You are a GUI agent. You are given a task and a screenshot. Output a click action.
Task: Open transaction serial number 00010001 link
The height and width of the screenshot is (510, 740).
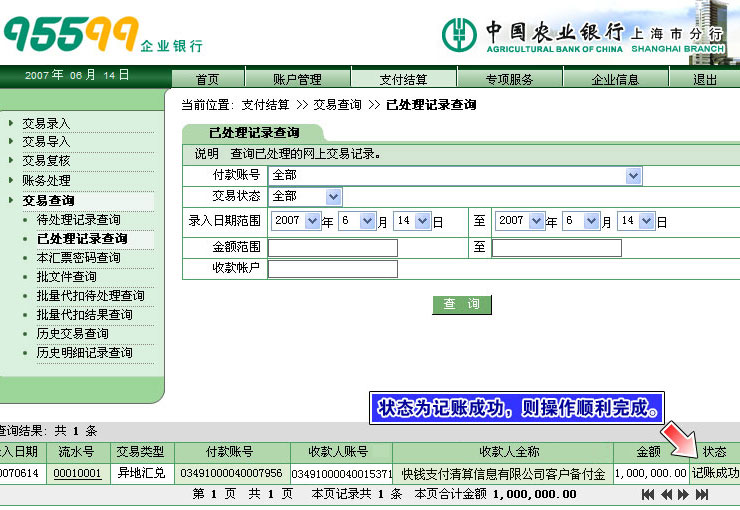77,473
